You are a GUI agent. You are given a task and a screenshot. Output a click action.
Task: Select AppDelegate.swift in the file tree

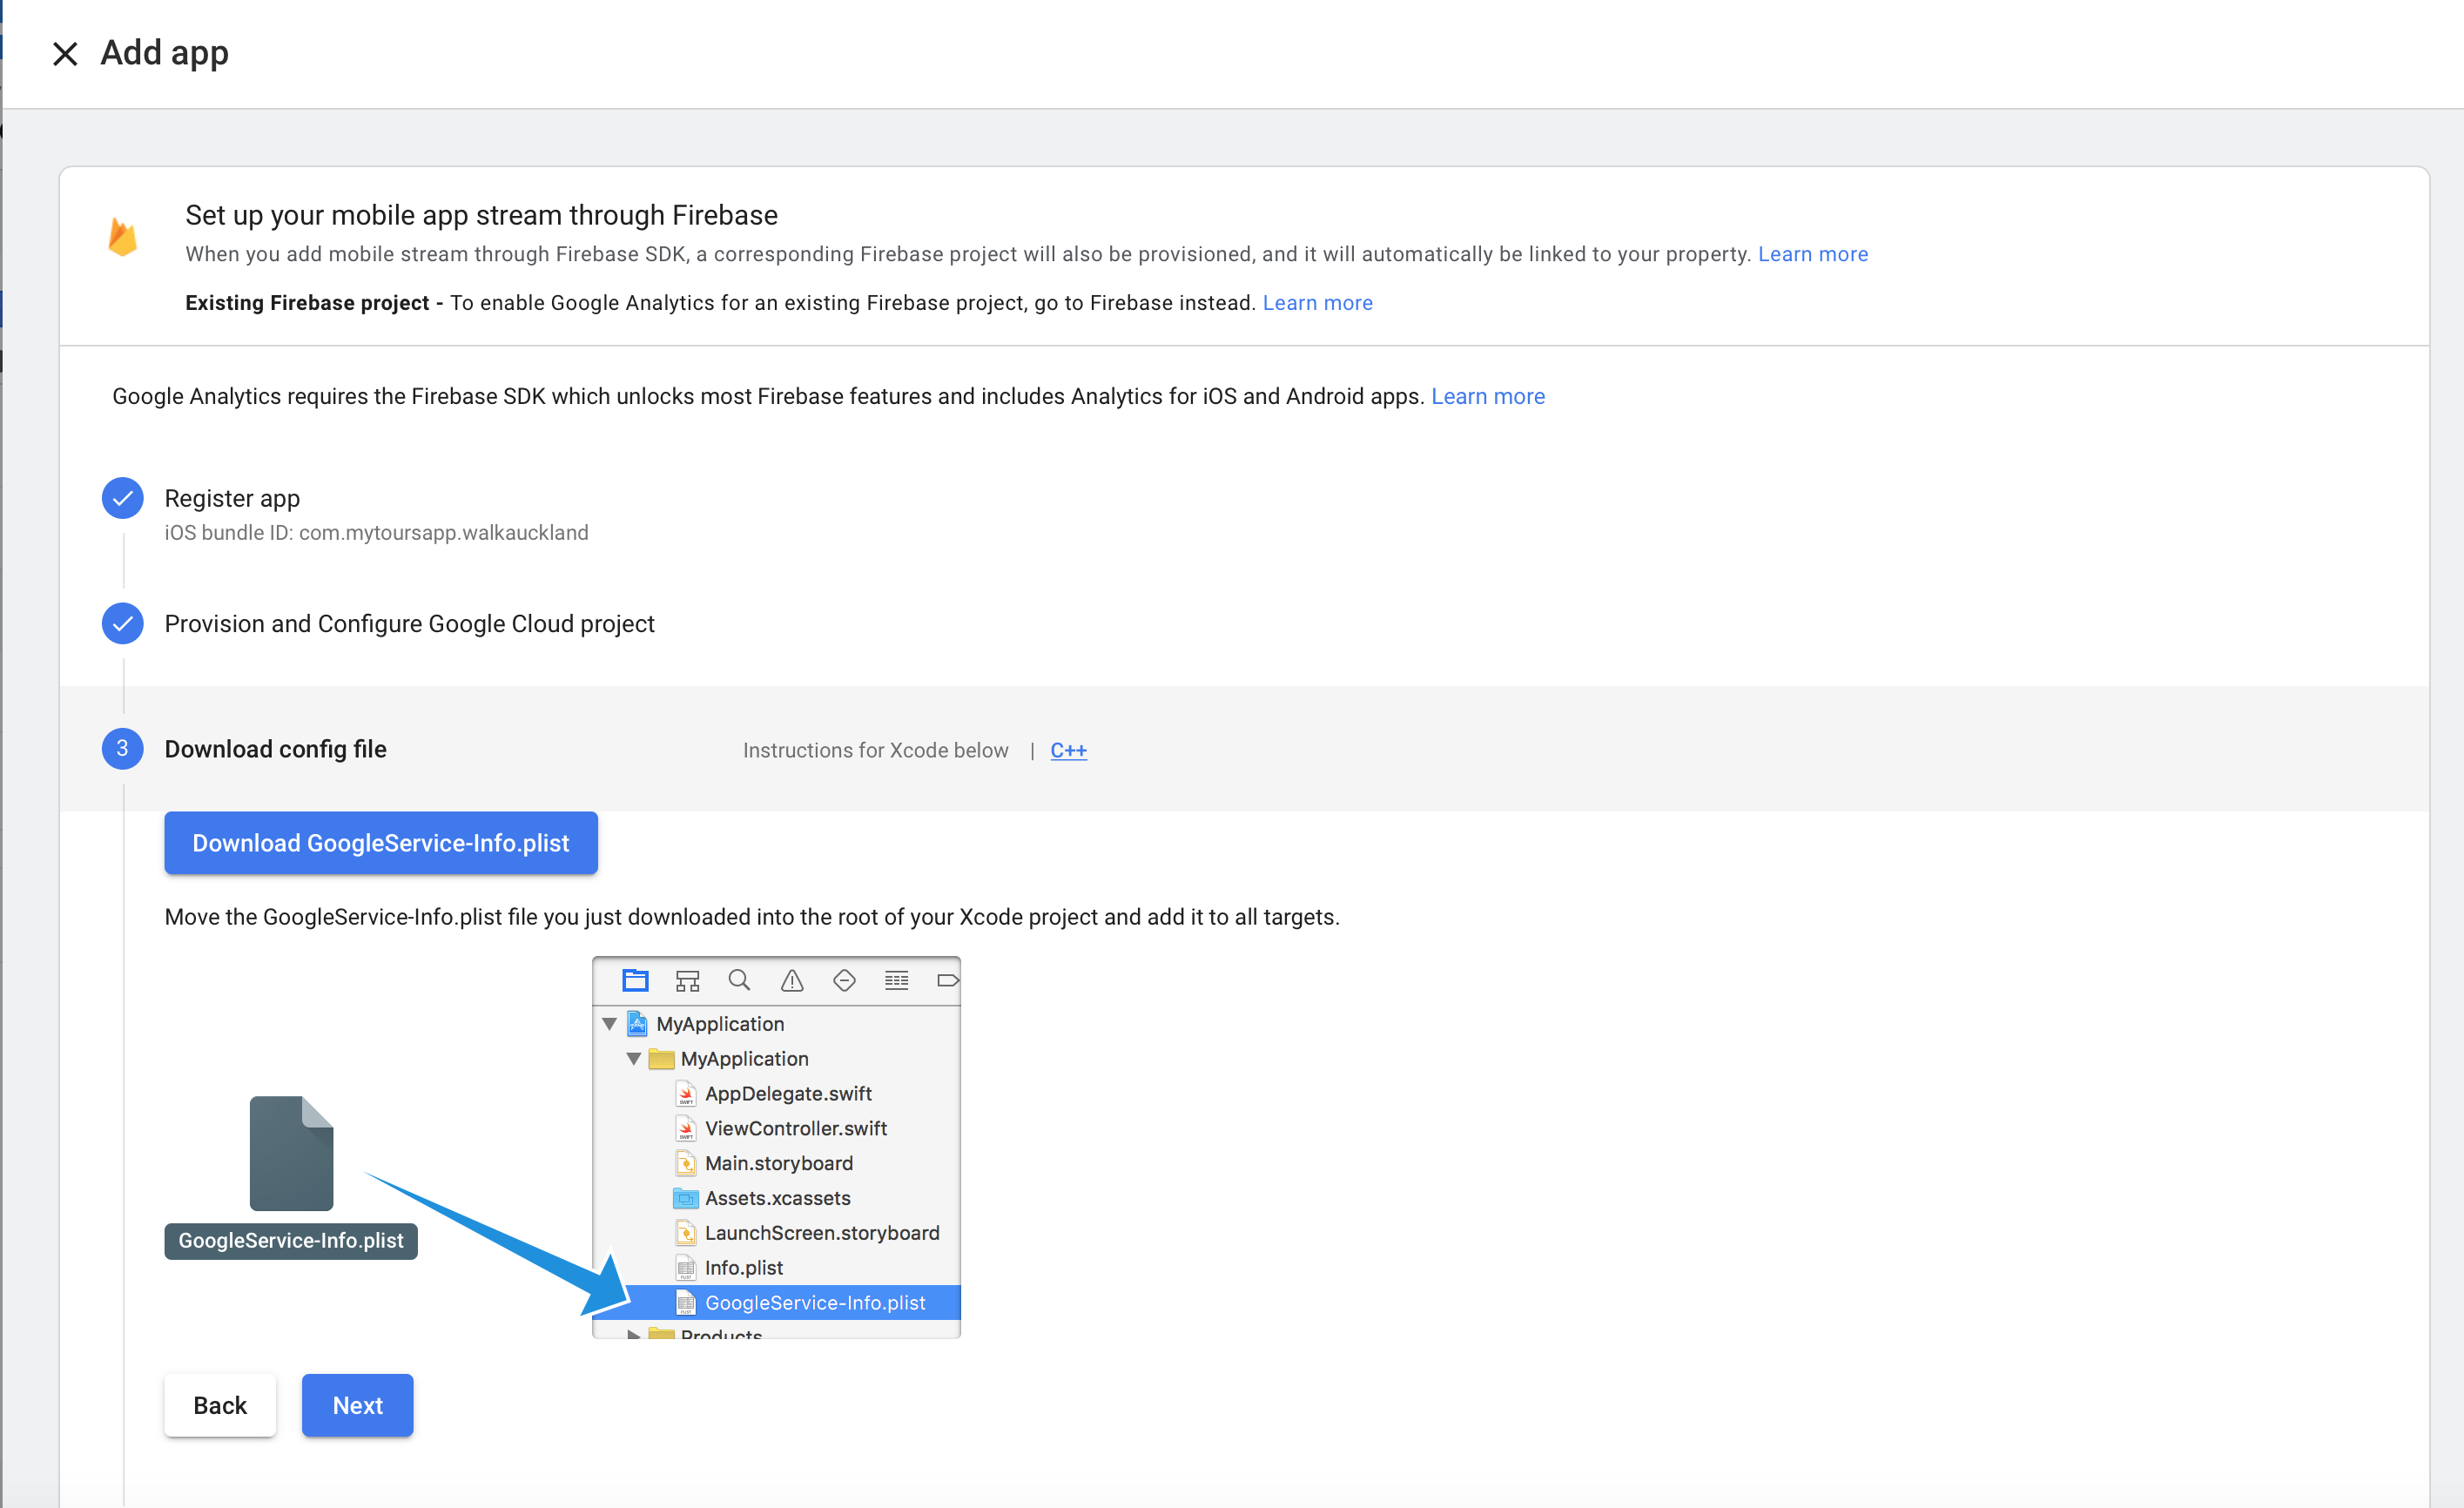pos(787,1093)
